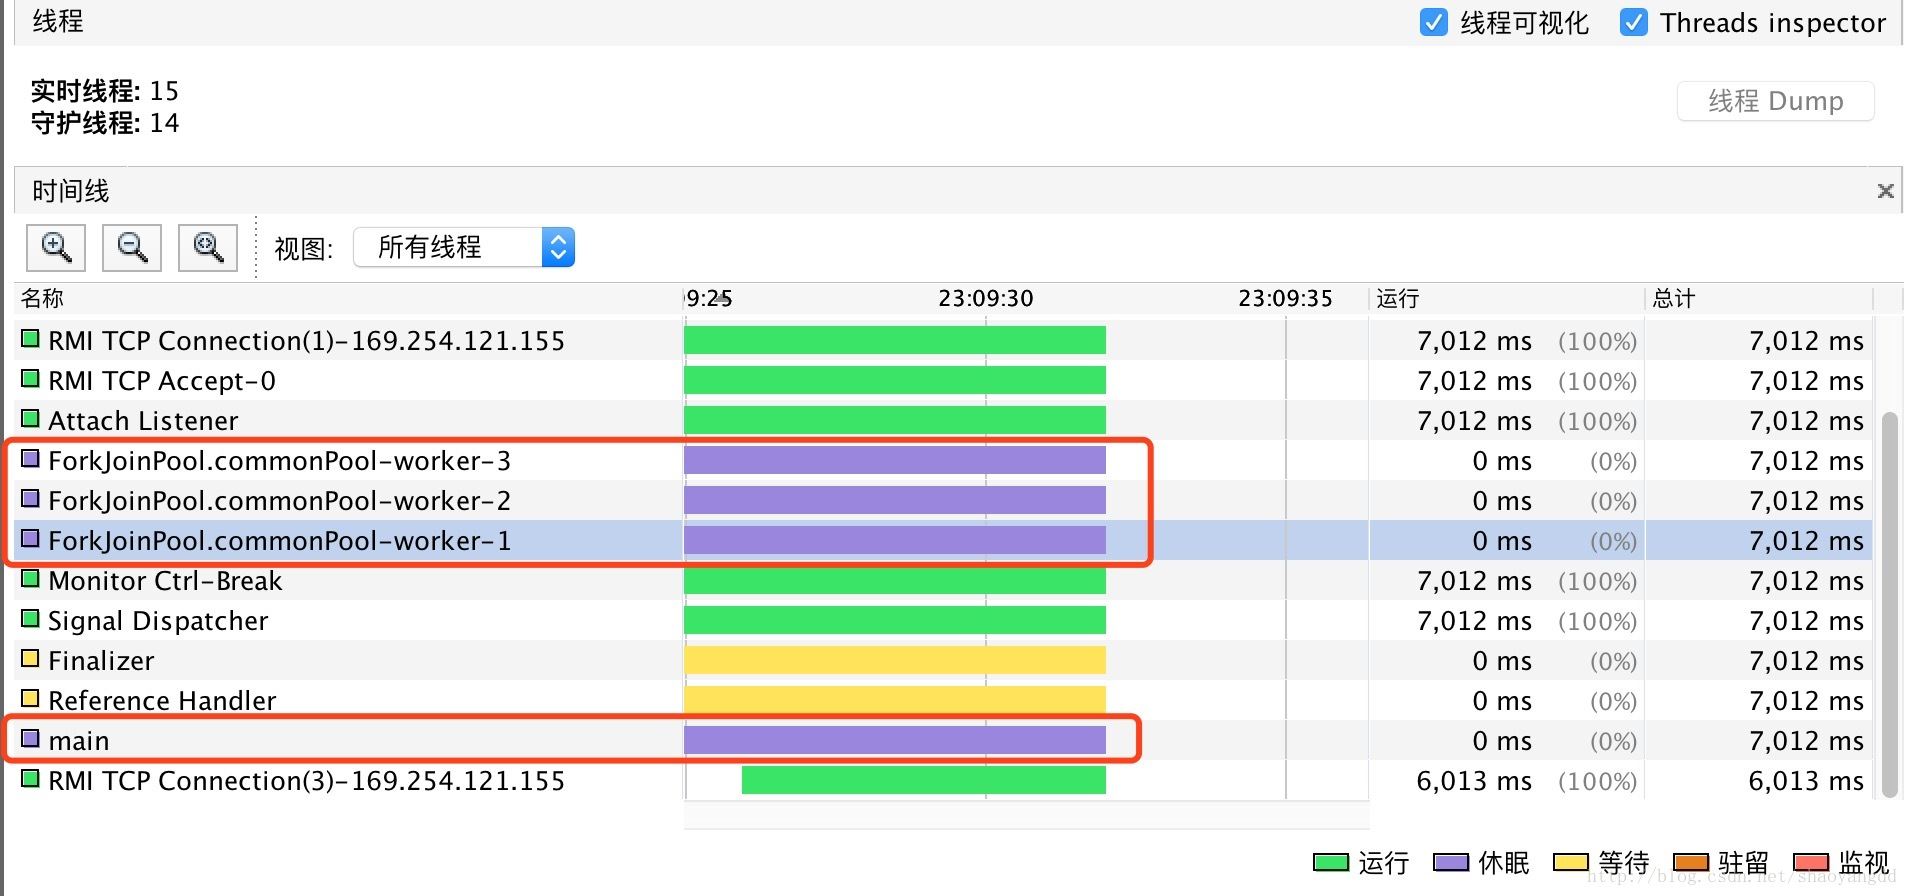
Task: Close the 时间线 timeline panel
Action: pos(1885,191)
